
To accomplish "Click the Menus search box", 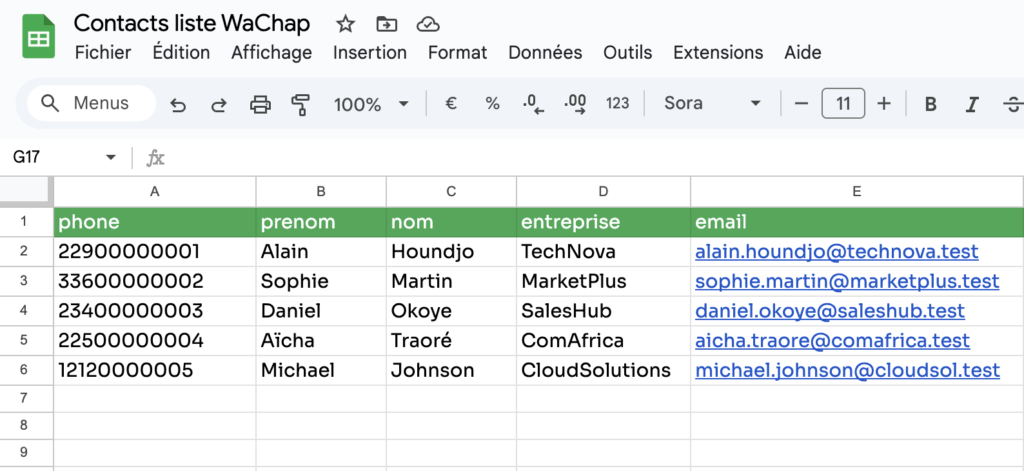I will tap(90, 103).
